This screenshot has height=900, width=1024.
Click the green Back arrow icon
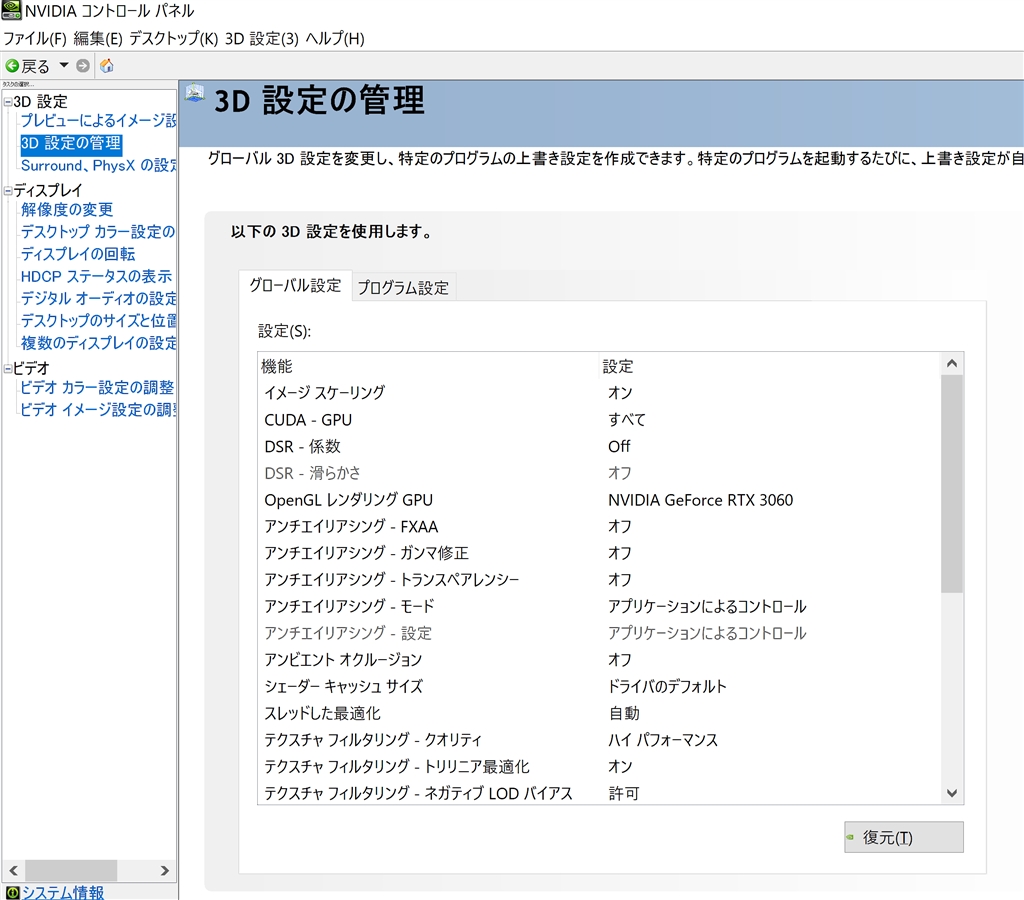12,66
